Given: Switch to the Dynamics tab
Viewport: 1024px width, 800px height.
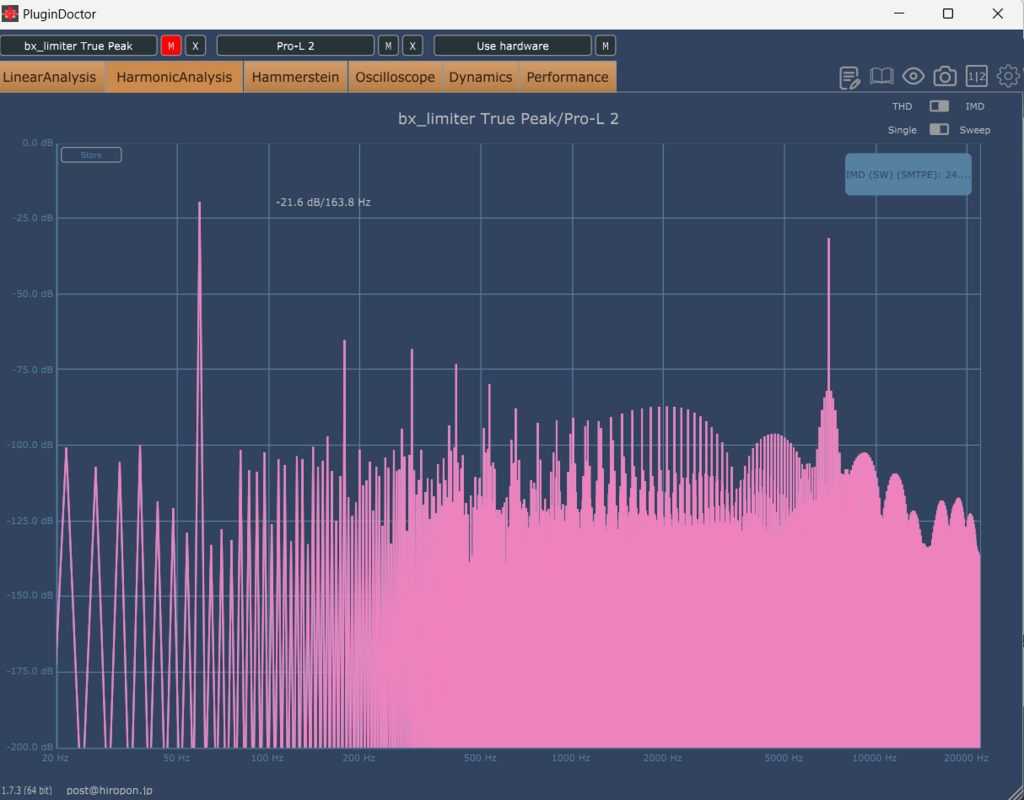Looking at the screenshot, I should point(481,77).
